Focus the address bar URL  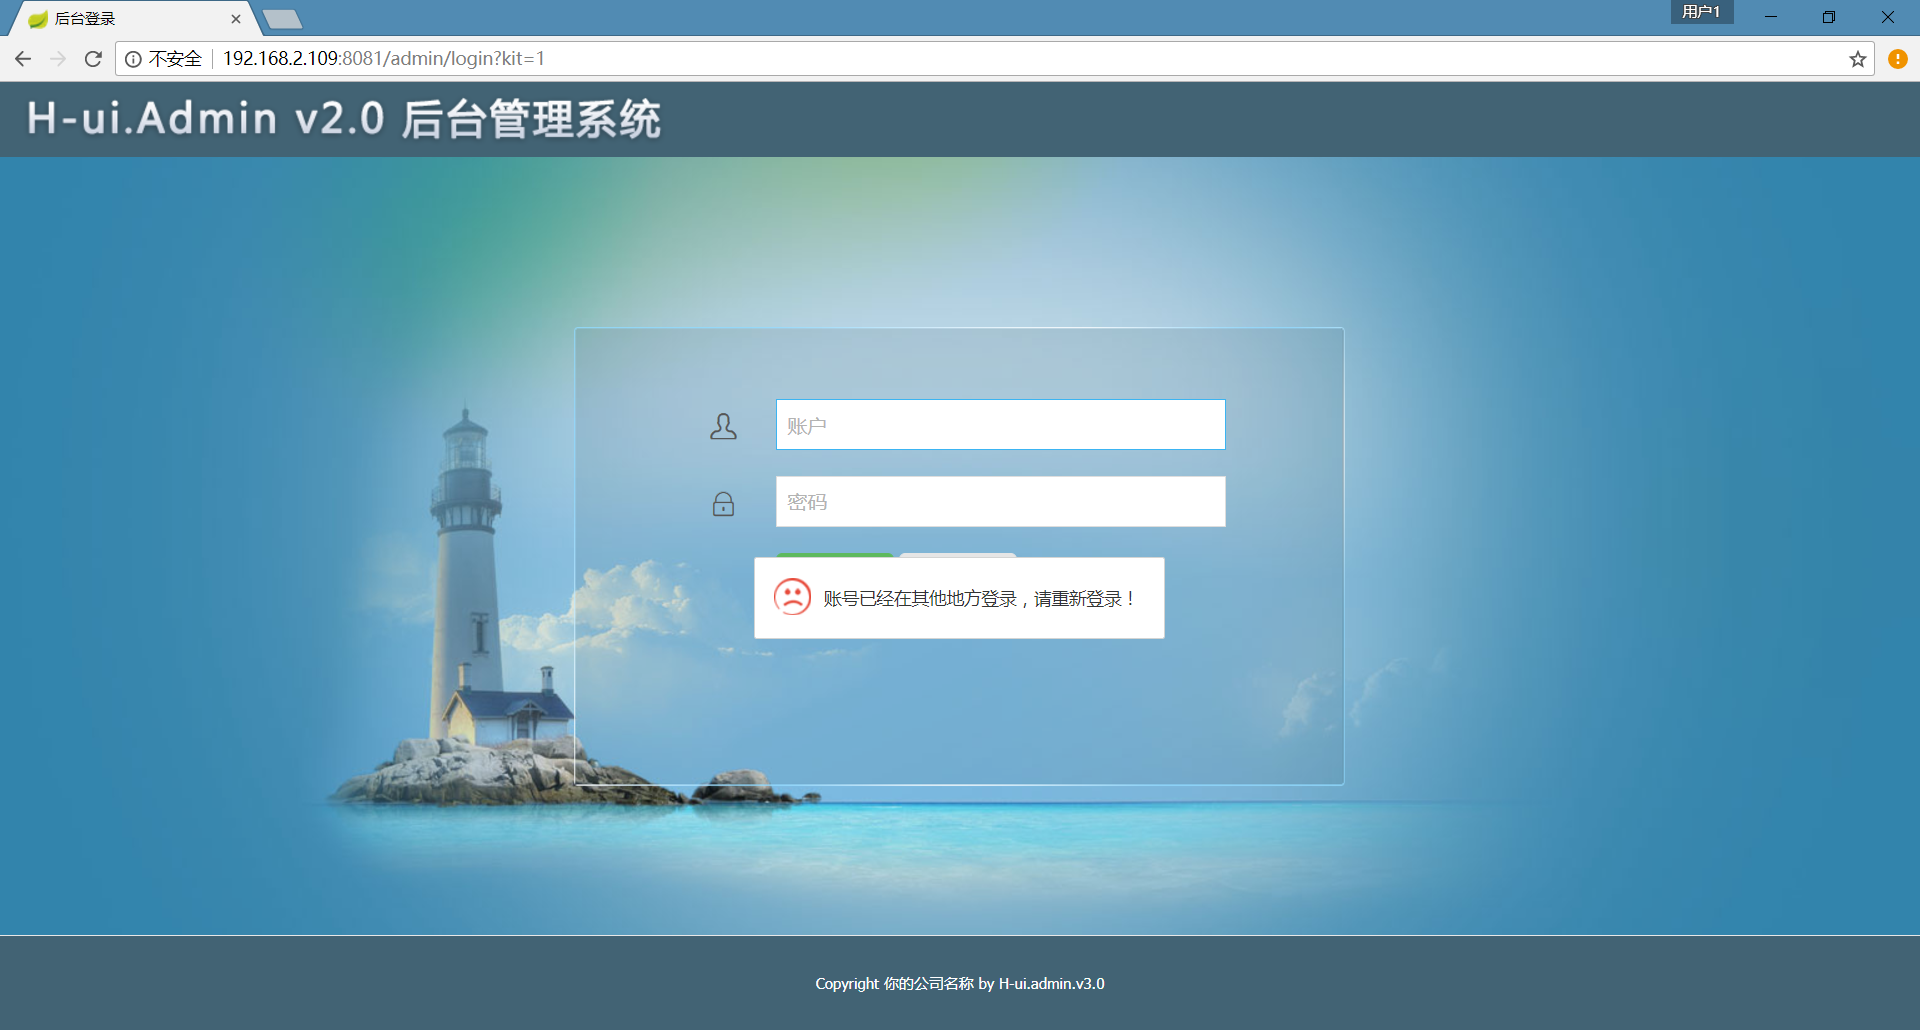coord(384,59)
